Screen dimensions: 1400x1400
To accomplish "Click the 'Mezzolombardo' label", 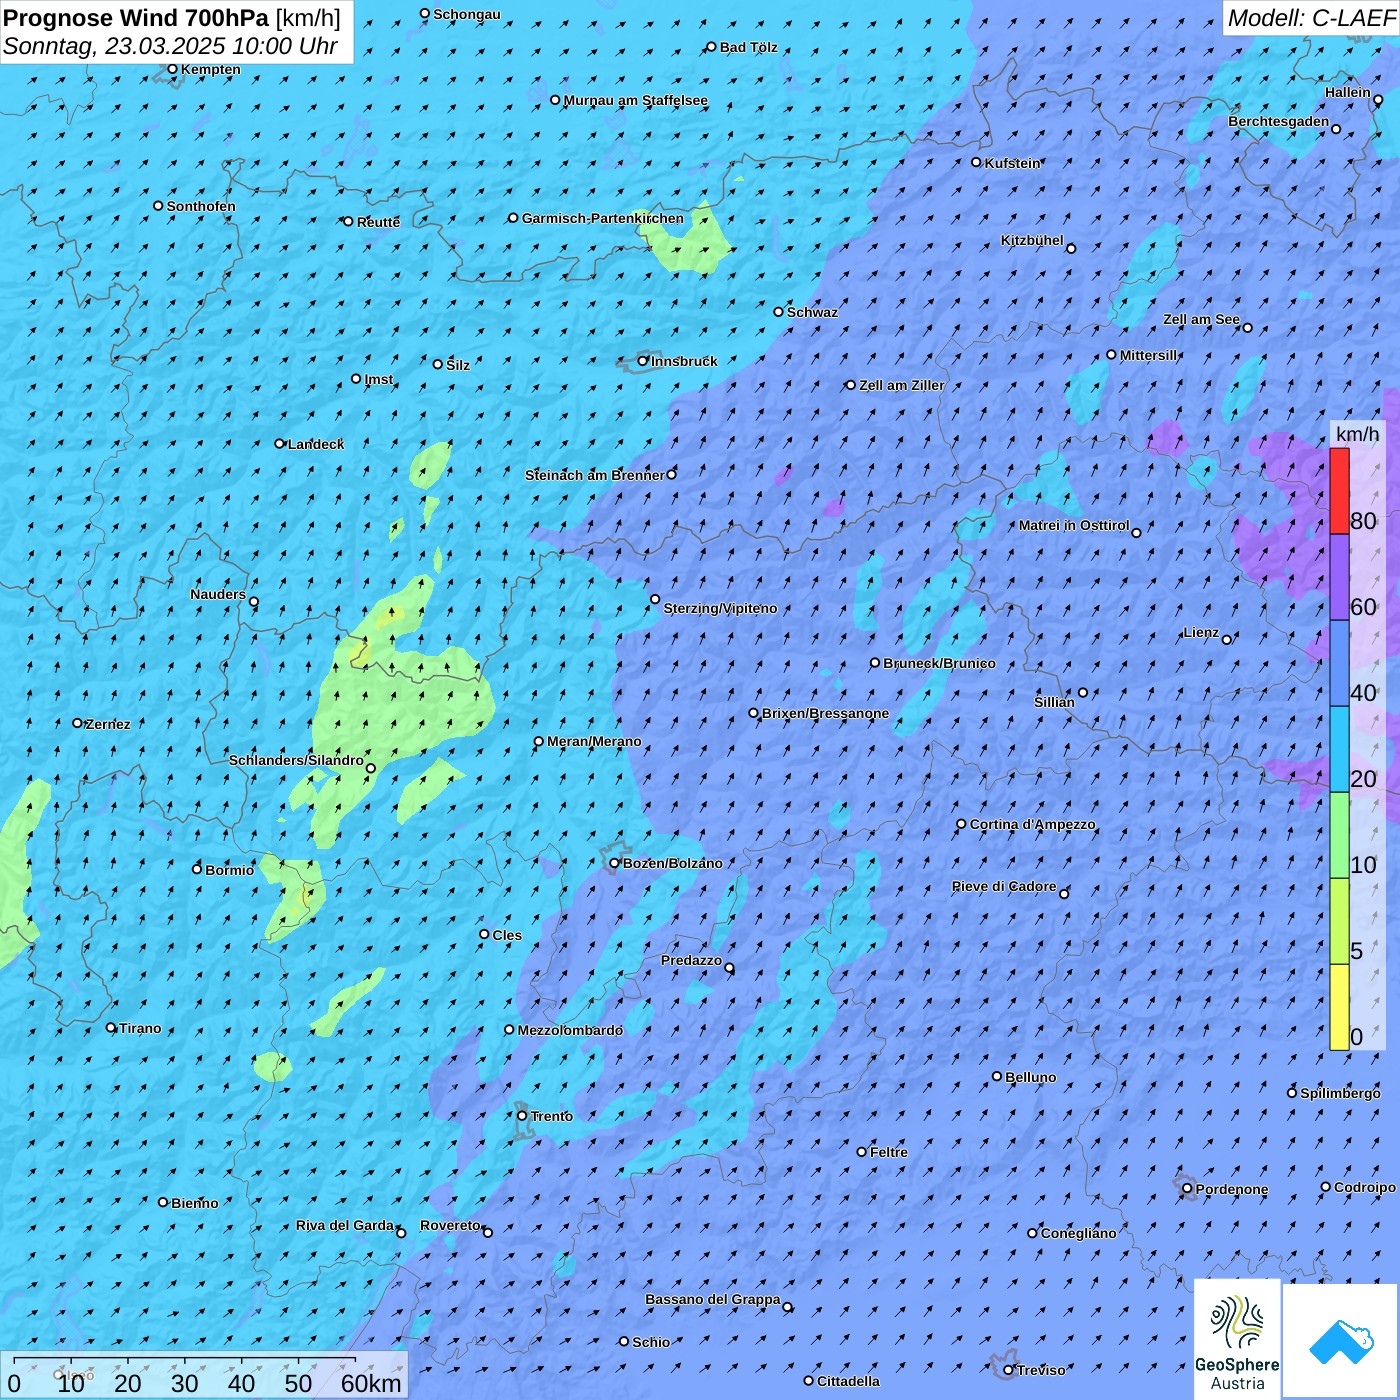I will (x=570, y=1030).
